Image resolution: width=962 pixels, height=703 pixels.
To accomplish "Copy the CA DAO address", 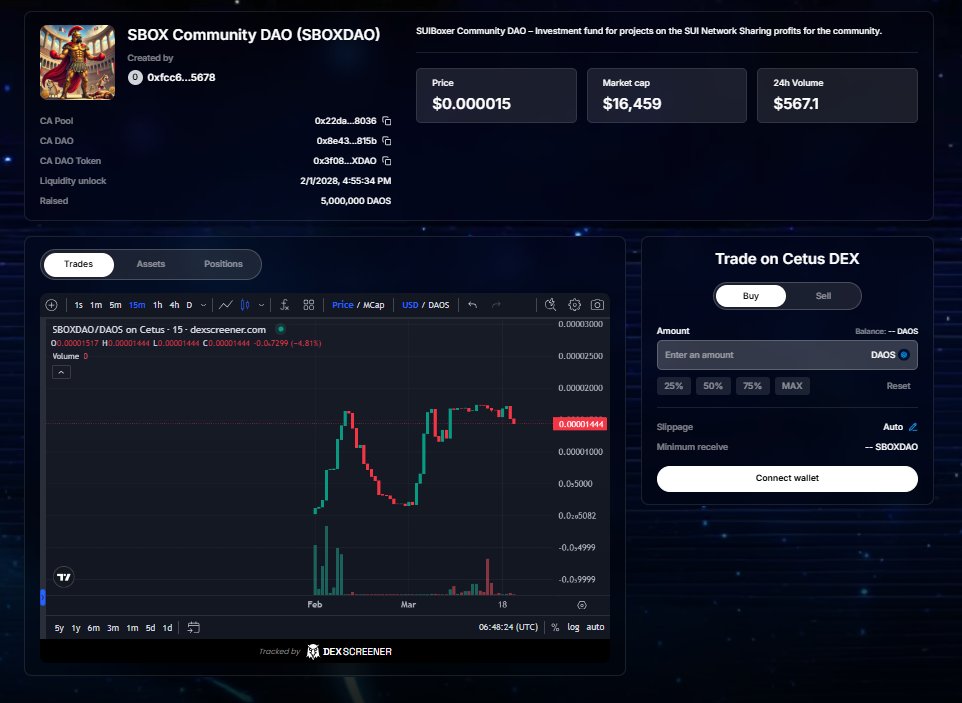I will (x=387, y=140).
